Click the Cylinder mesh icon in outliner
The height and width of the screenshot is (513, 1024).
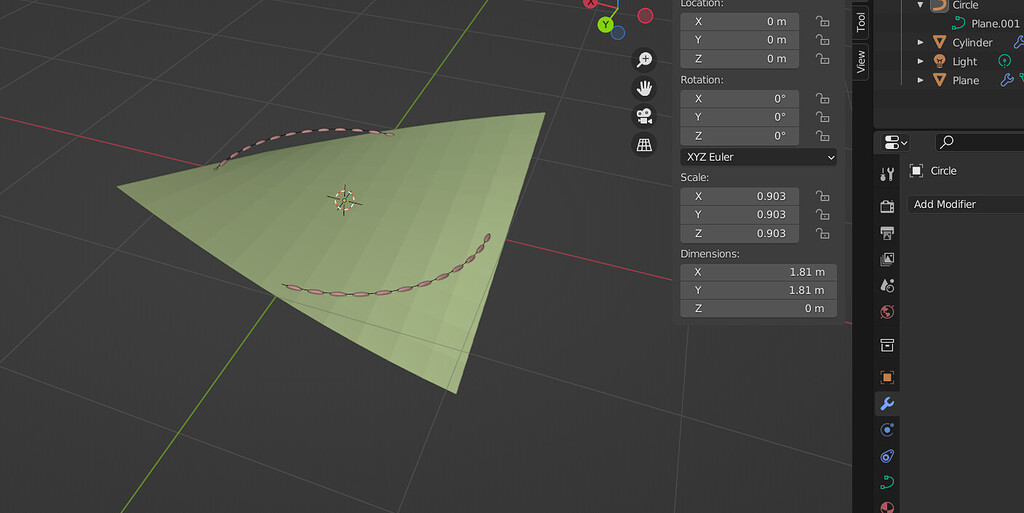[x=939, y=42]
